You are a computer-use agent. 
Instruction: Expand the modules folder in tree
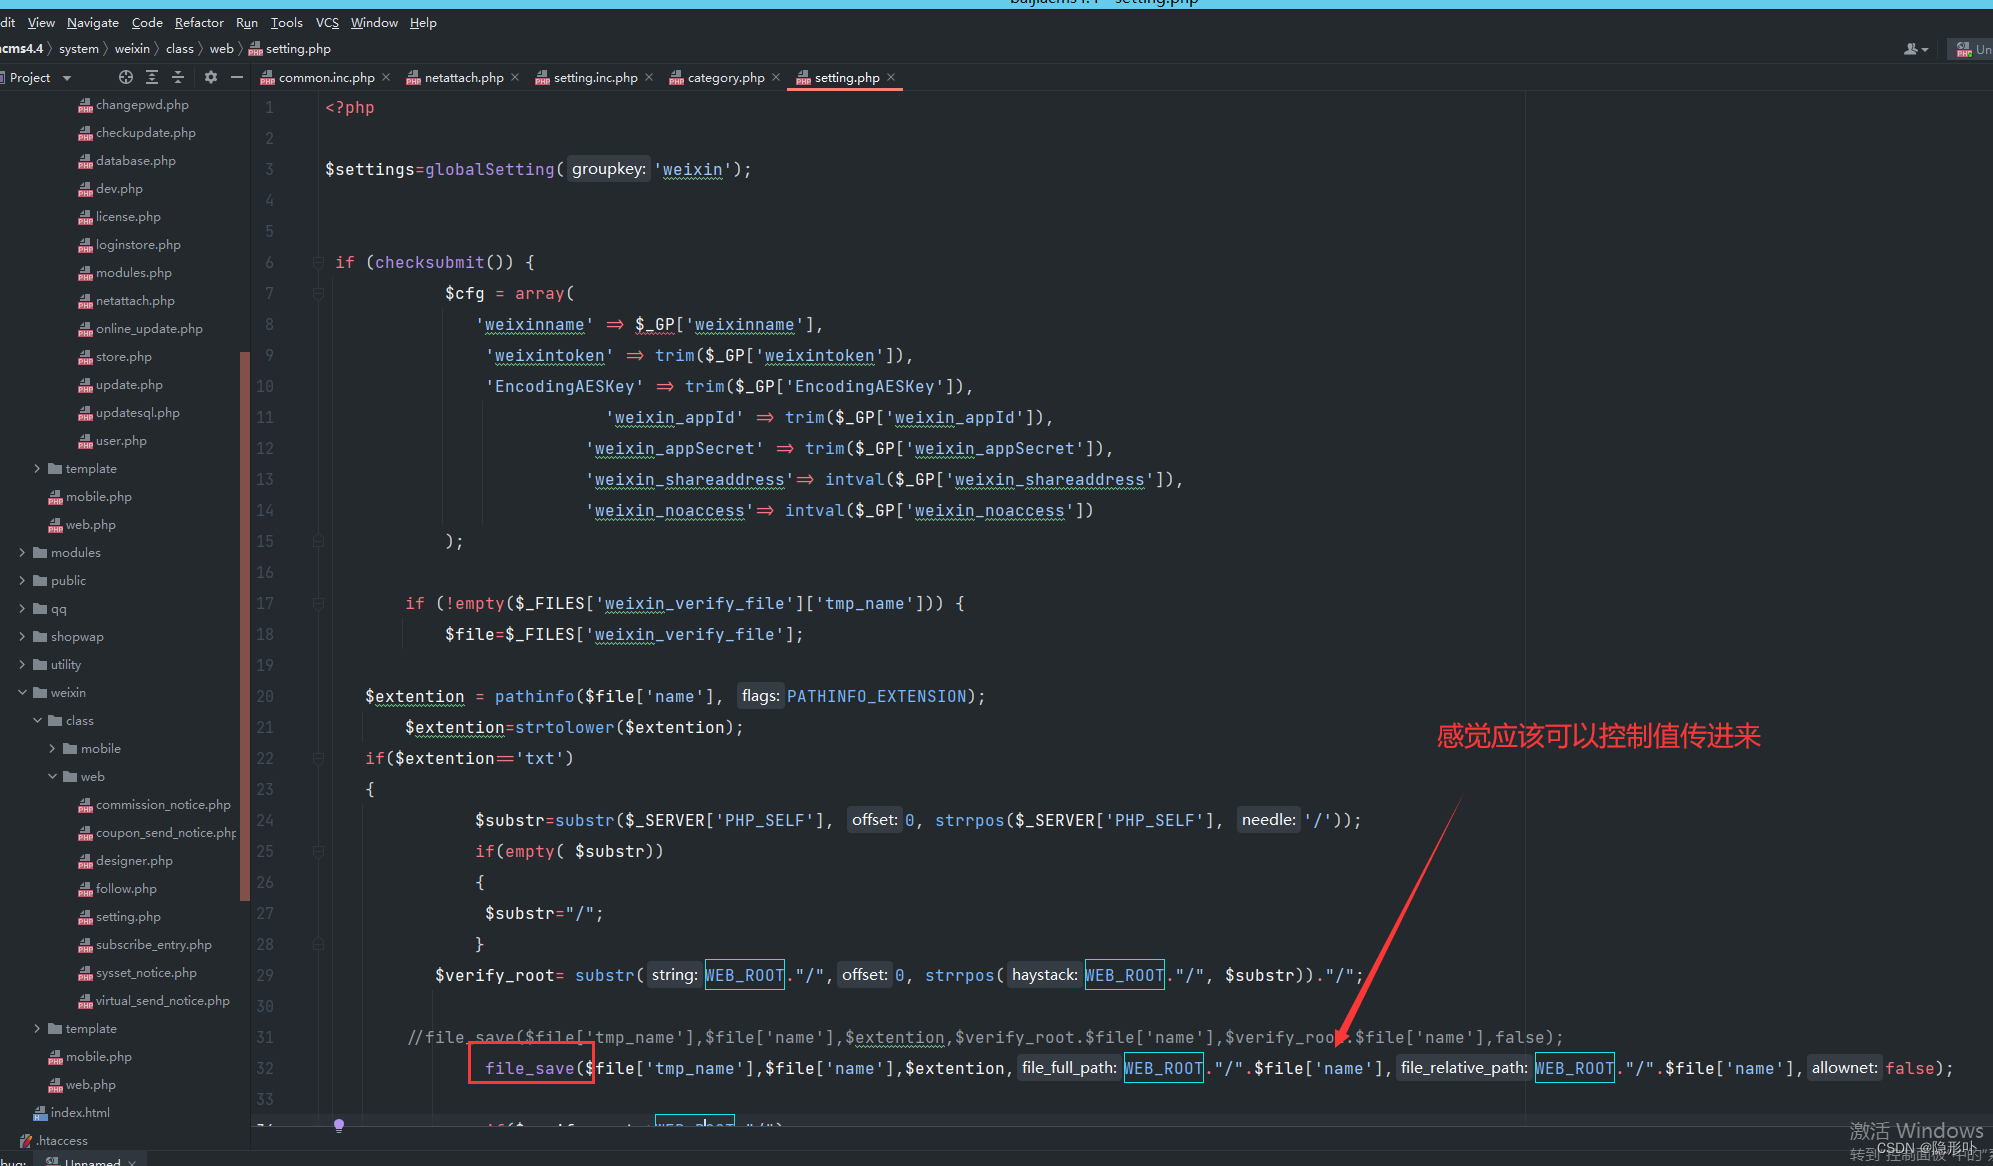22,553
